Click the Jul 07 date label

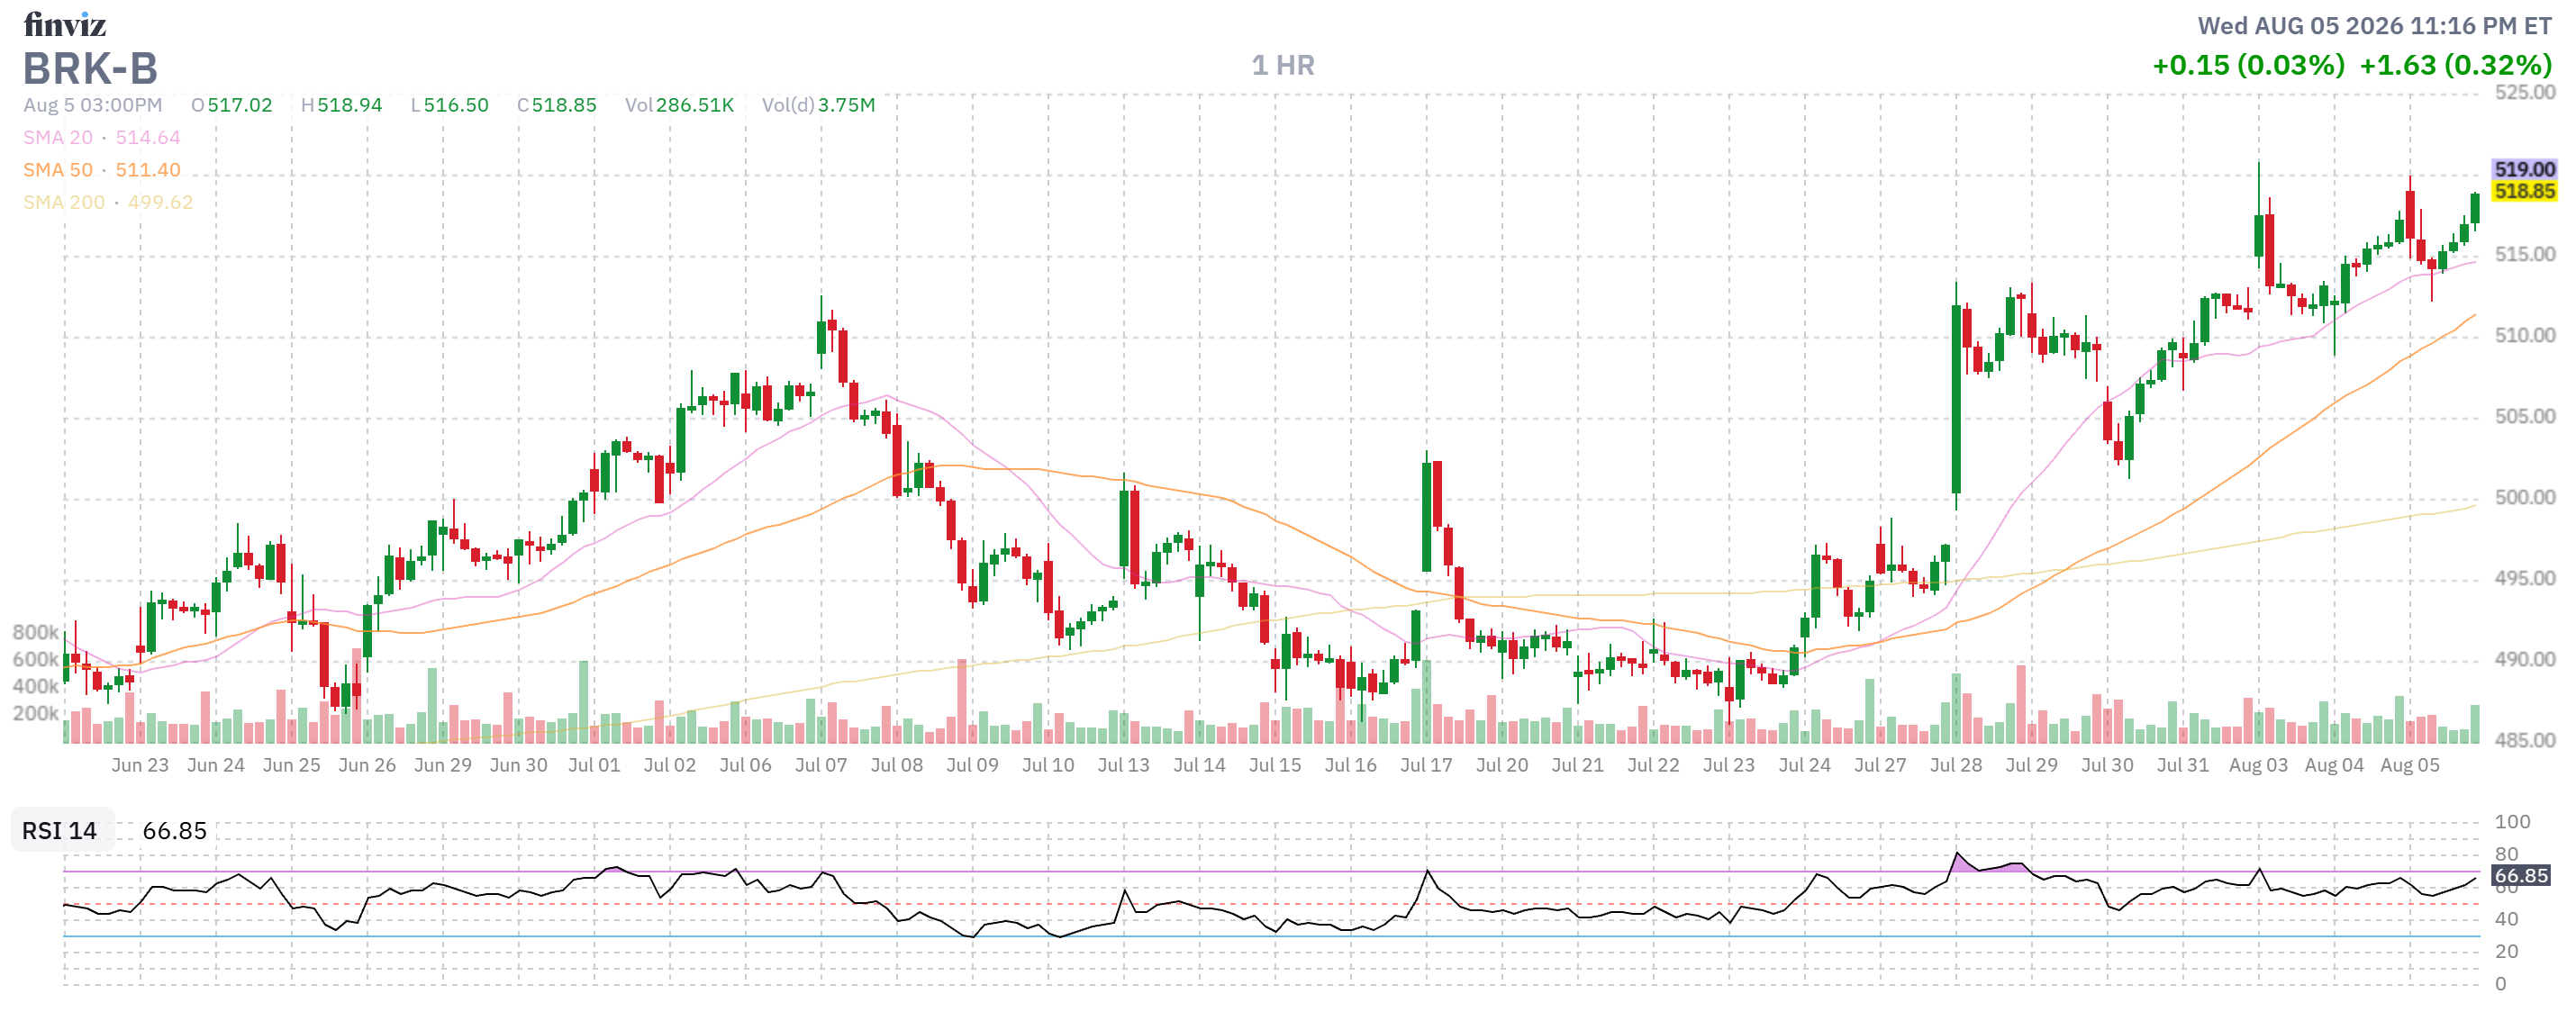point(821,766)
